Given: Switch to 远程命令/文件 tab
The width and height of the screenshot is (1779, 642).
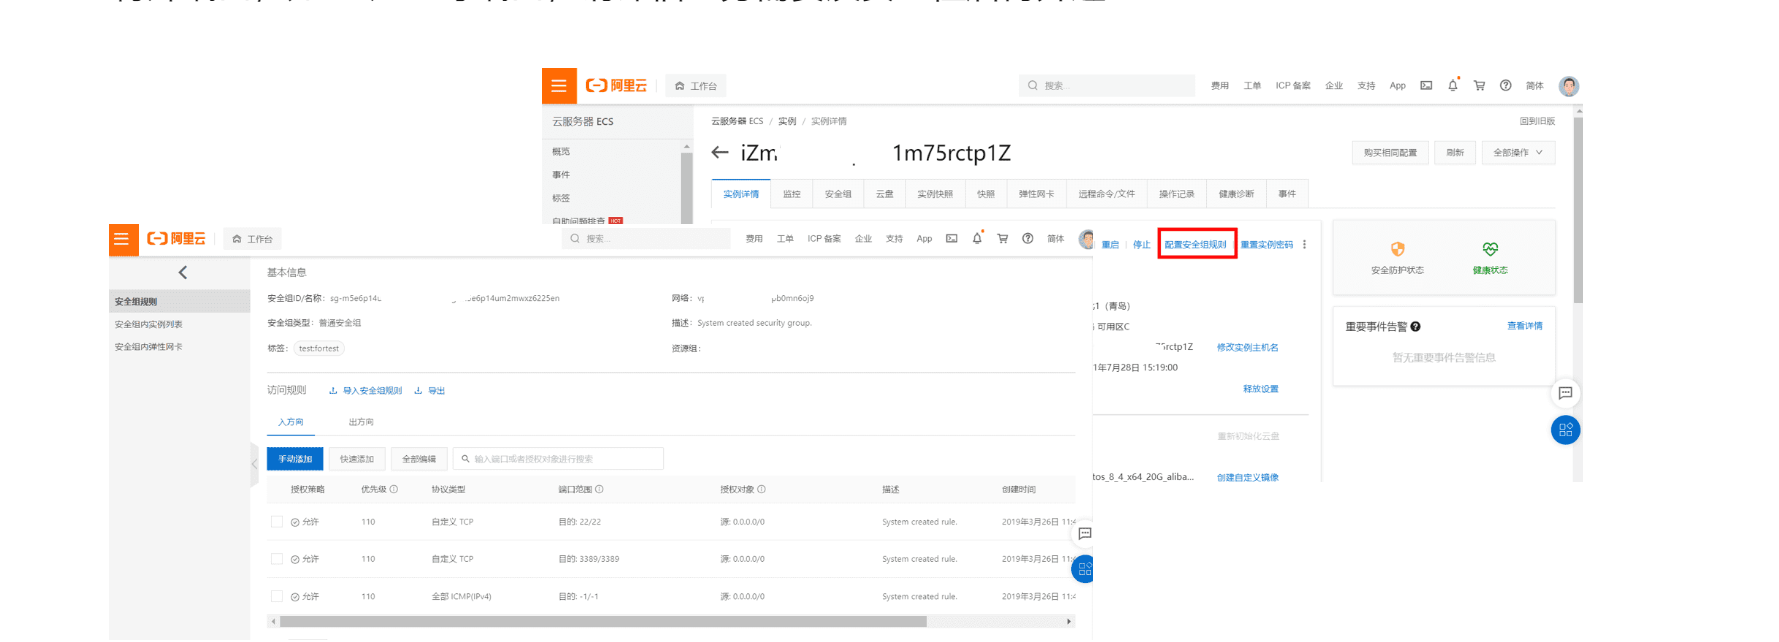Looking at the screenshot, I should [1107, 194].
